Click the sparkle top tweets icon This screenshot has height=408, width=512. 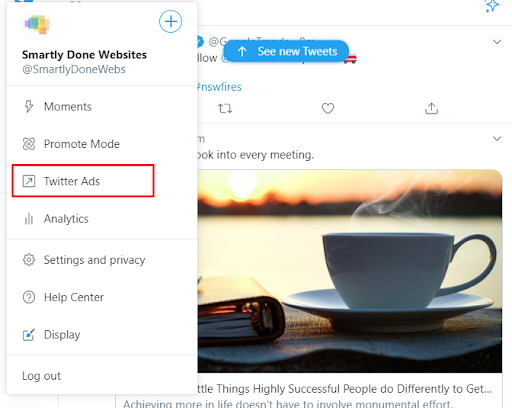(492, 6)
